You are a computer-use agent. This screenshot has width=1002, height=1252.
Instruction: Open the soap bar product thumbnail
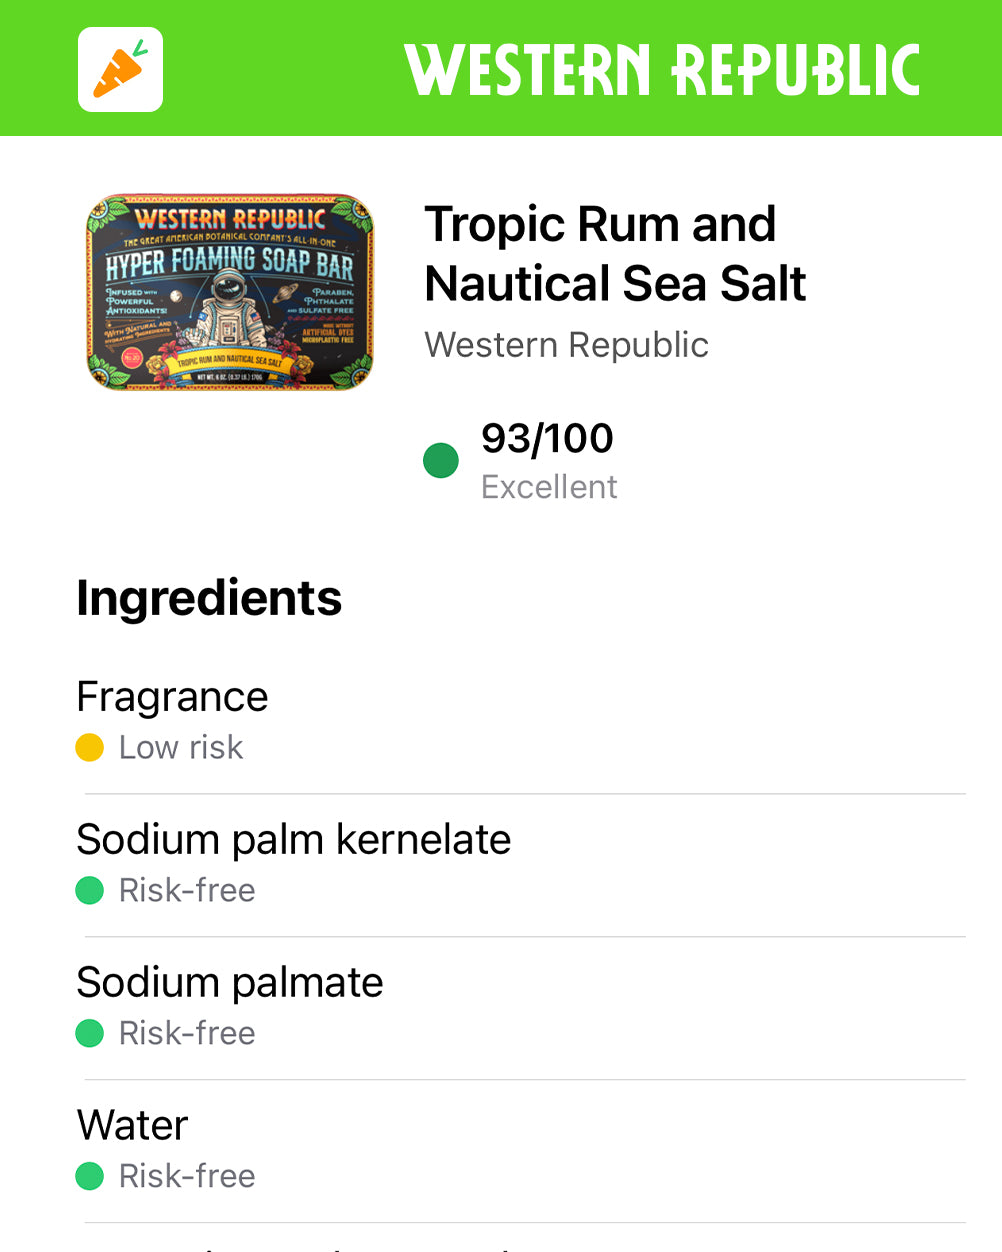tap(230, 292)
